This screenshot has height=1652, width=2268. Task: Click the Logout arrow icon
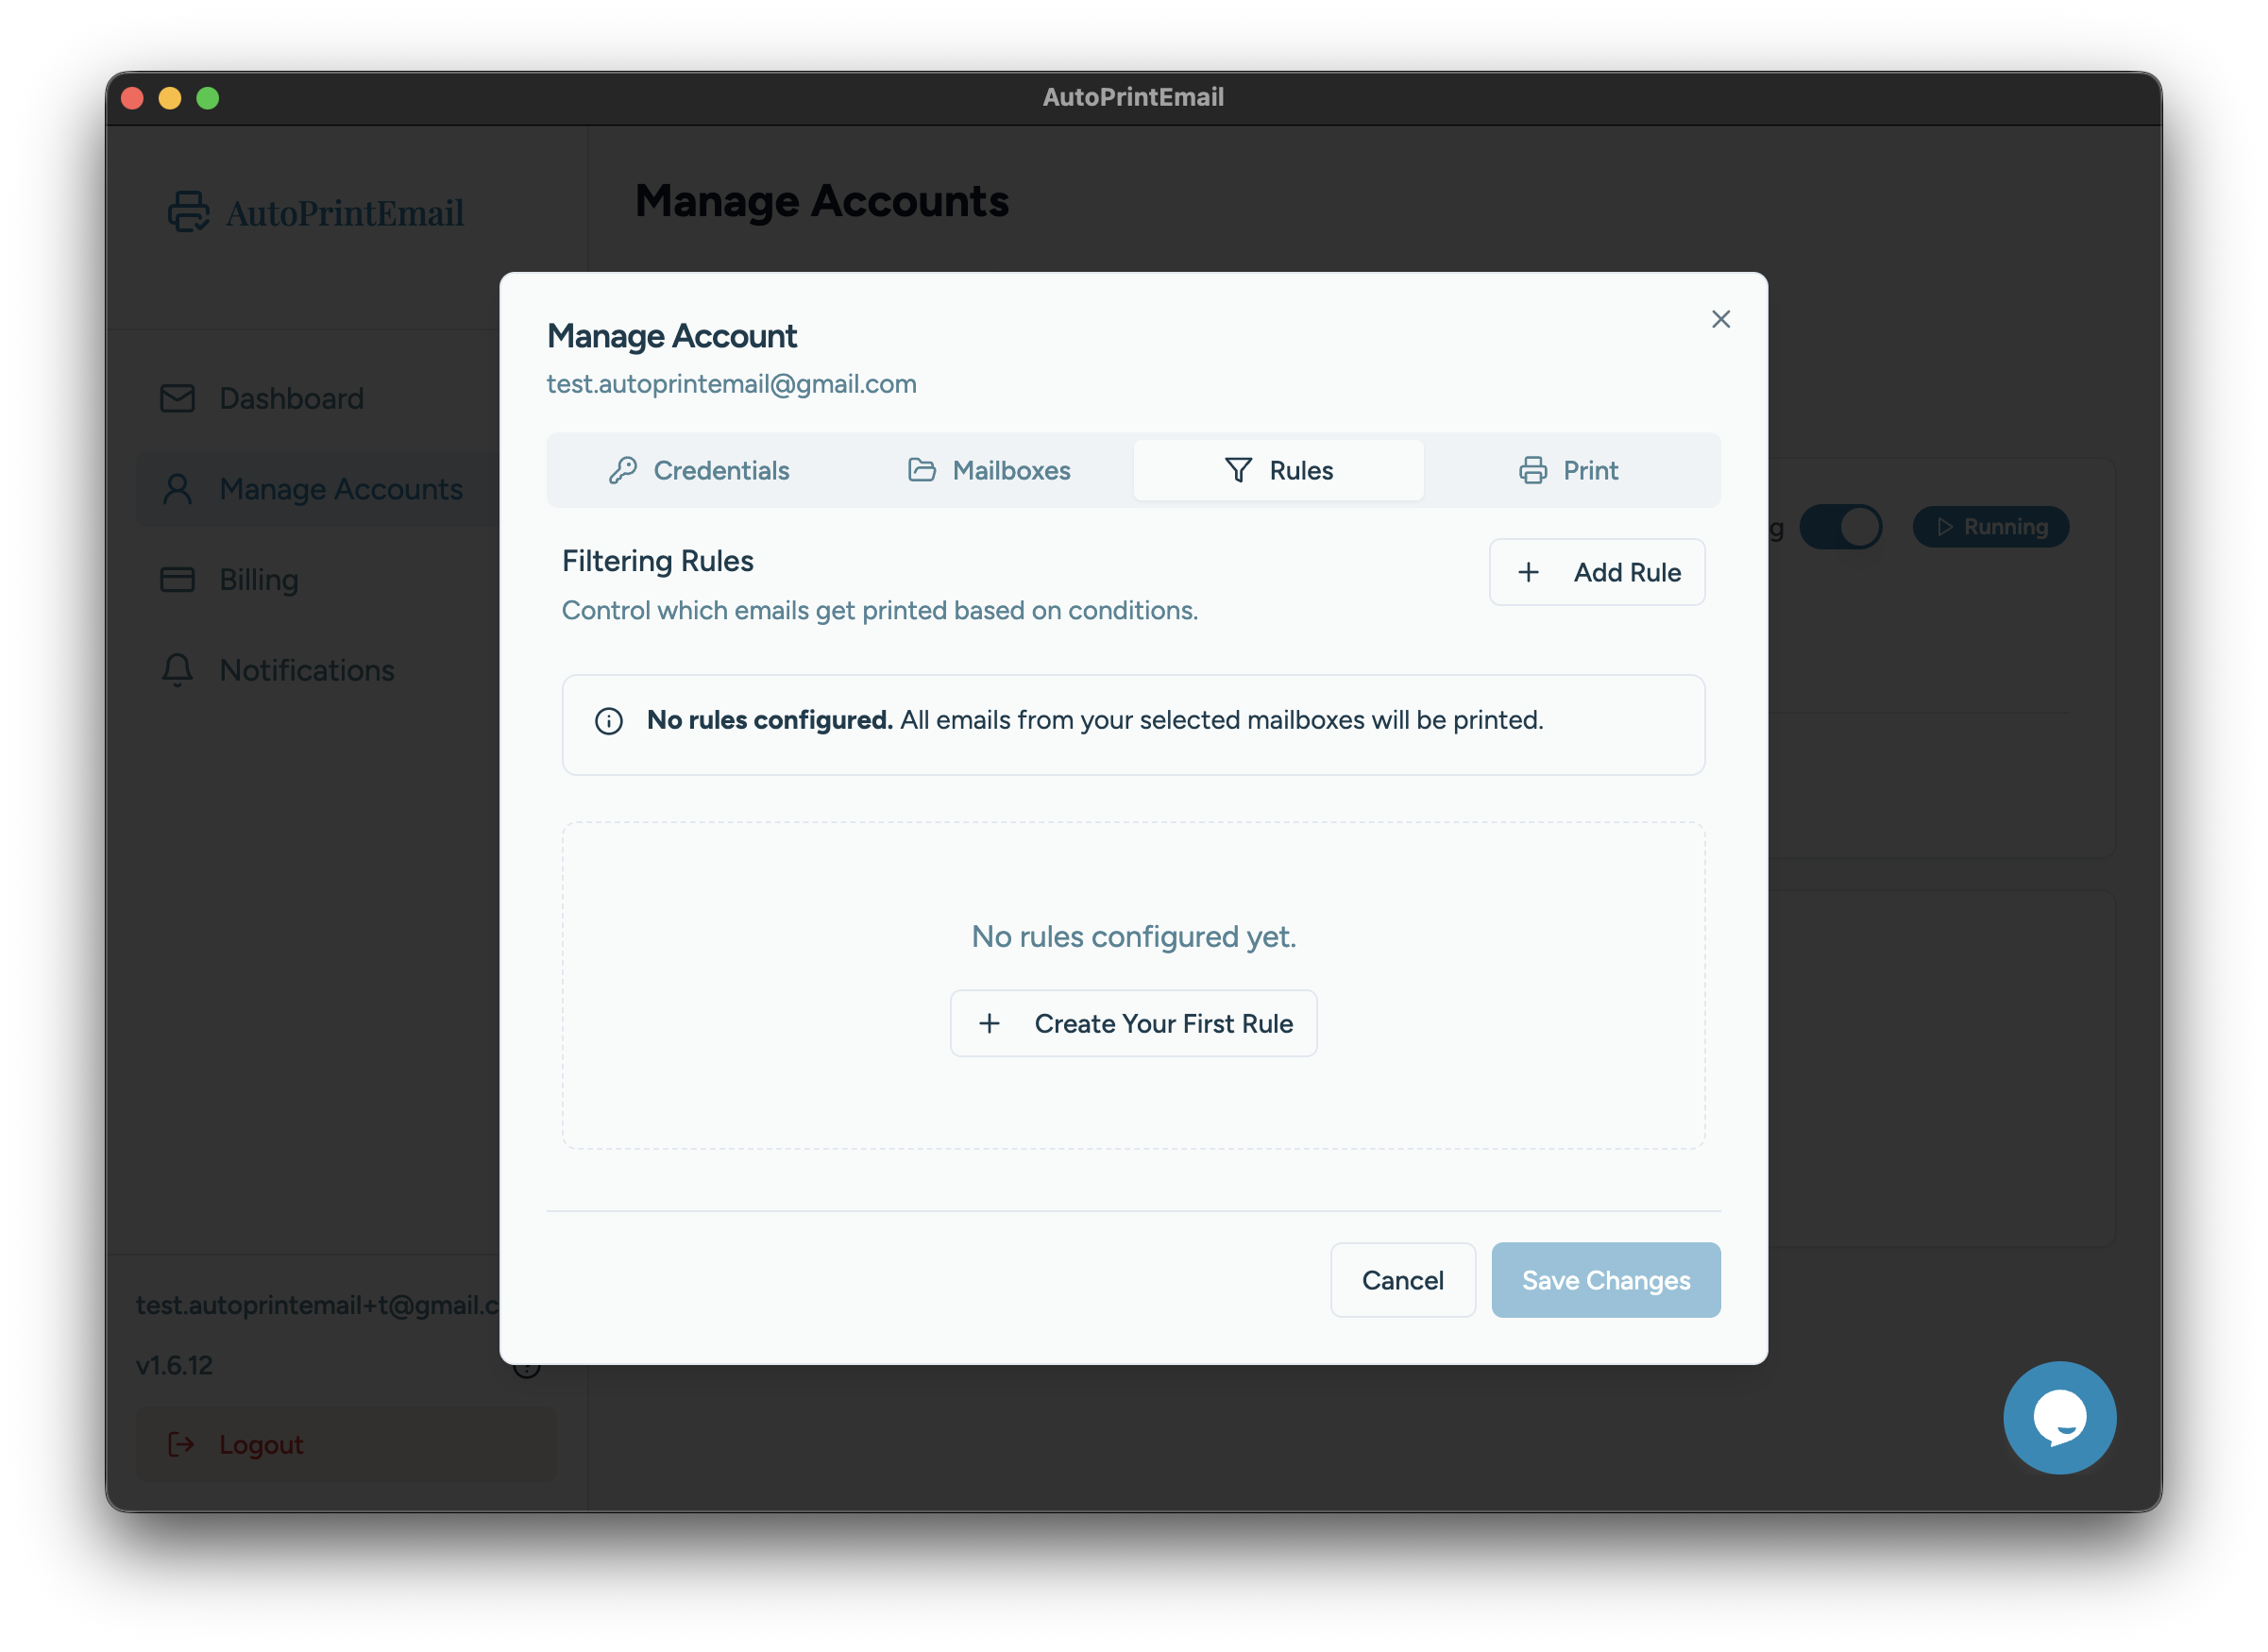point(181,1444)
